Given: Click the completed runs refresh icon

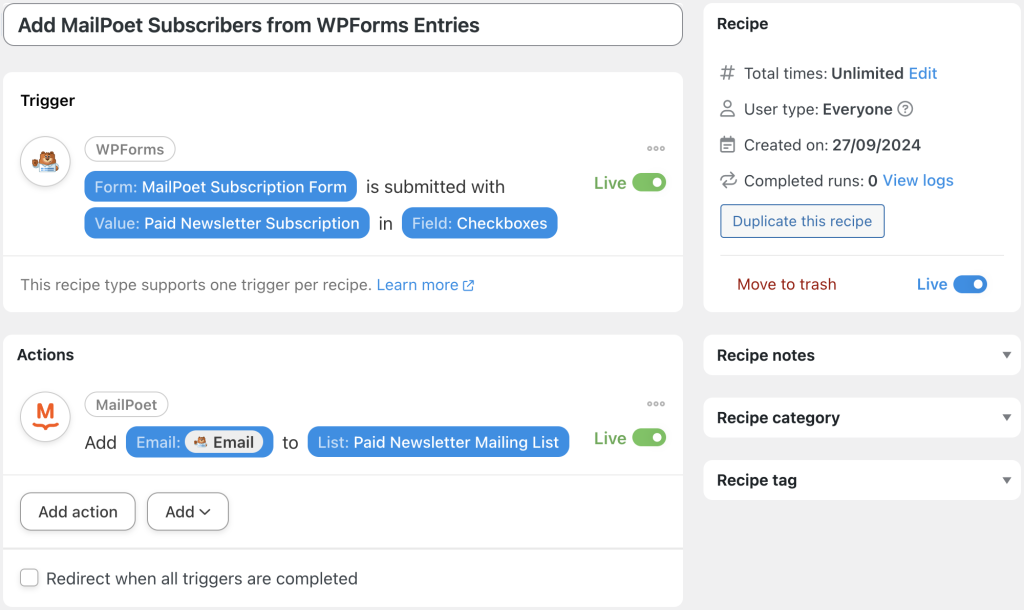Looking at the screenshot, I should (x=725, y=181).
